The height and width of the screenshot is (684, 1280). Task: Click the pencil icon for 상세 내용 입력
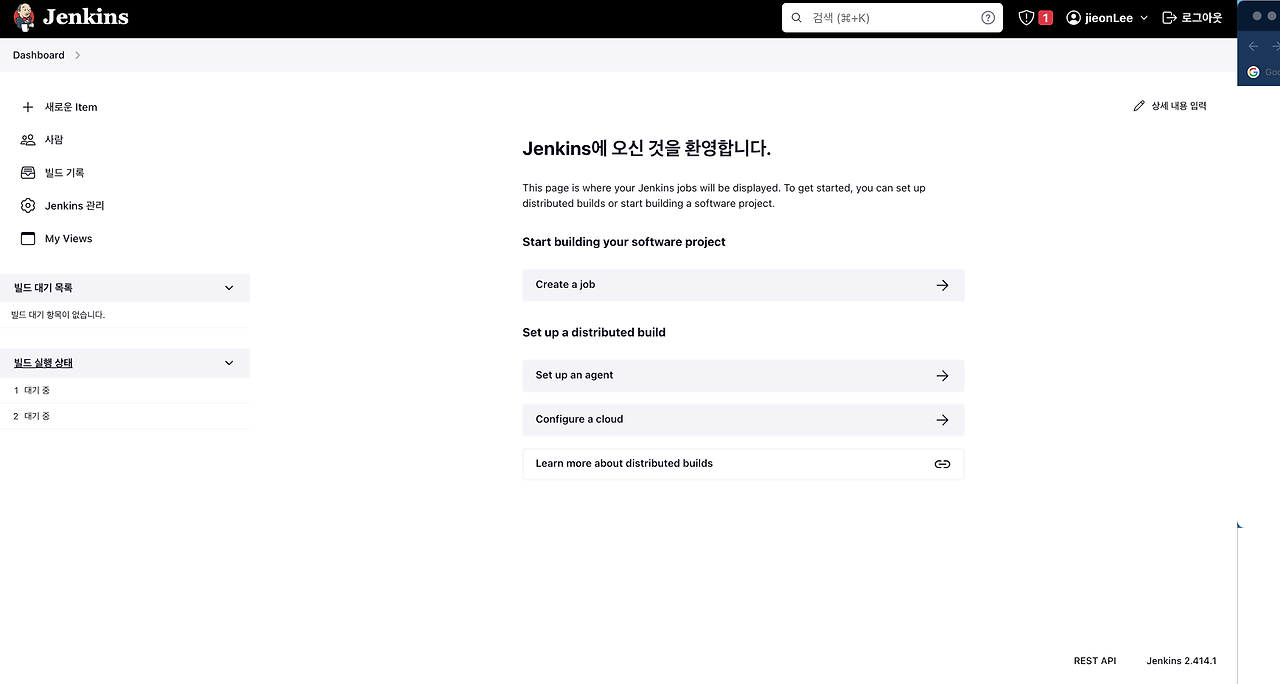(1139, 106)
